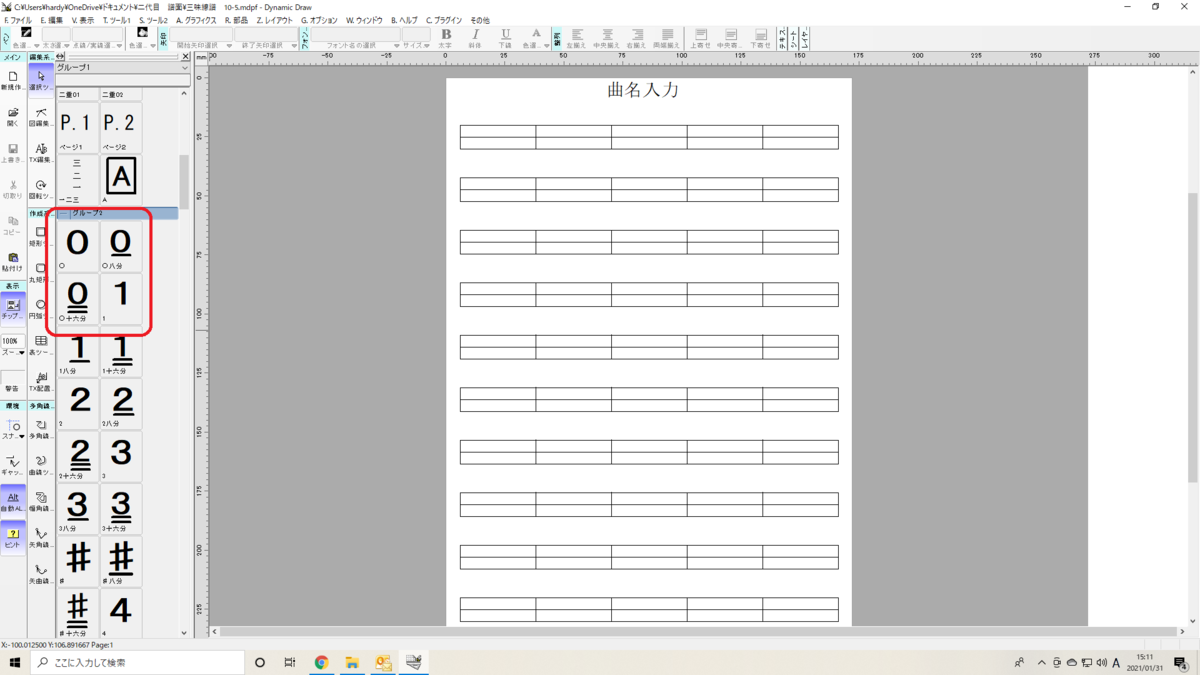Select the 図編集 tool
This screenshot has width=1200, height=675.
tap(41, 116)
